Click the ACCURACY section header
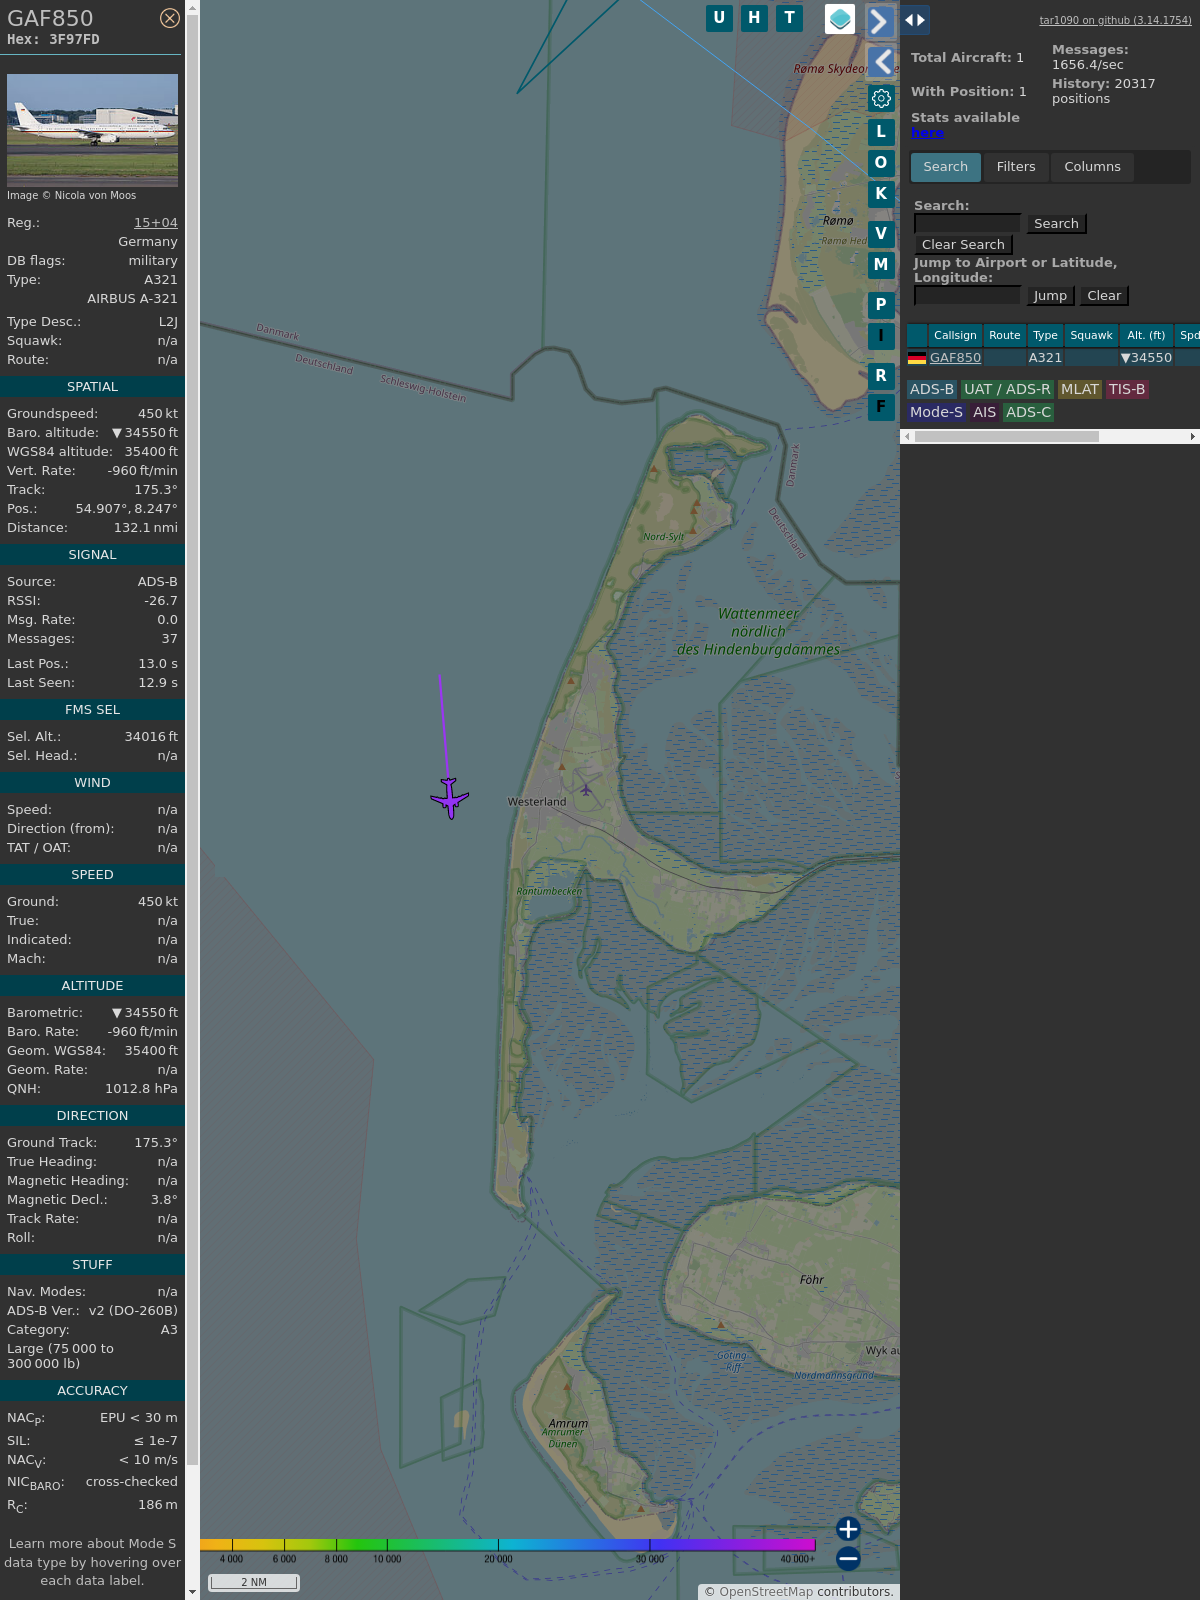 92,1391
